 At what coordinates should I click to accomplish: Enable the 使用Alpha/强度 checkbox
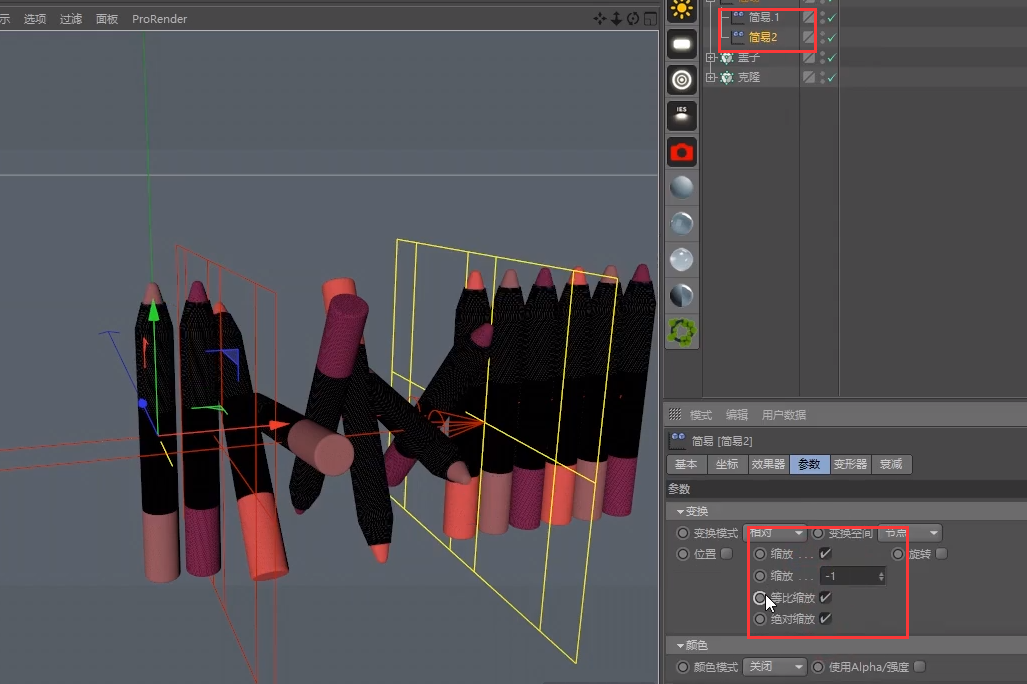920,666
